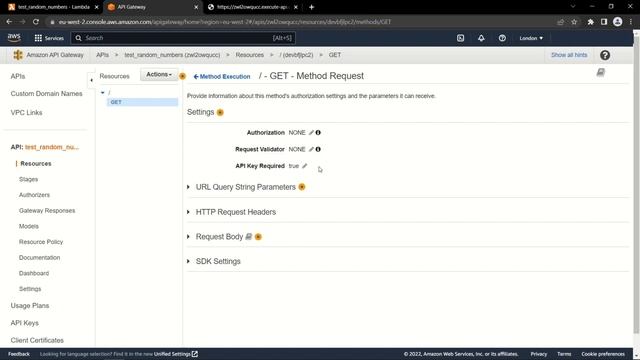Image resolution: width=640 pixels, height=360 pixels.
Task: Switch to the Lambda test_random_numbers tab
Action: [53, 7]
